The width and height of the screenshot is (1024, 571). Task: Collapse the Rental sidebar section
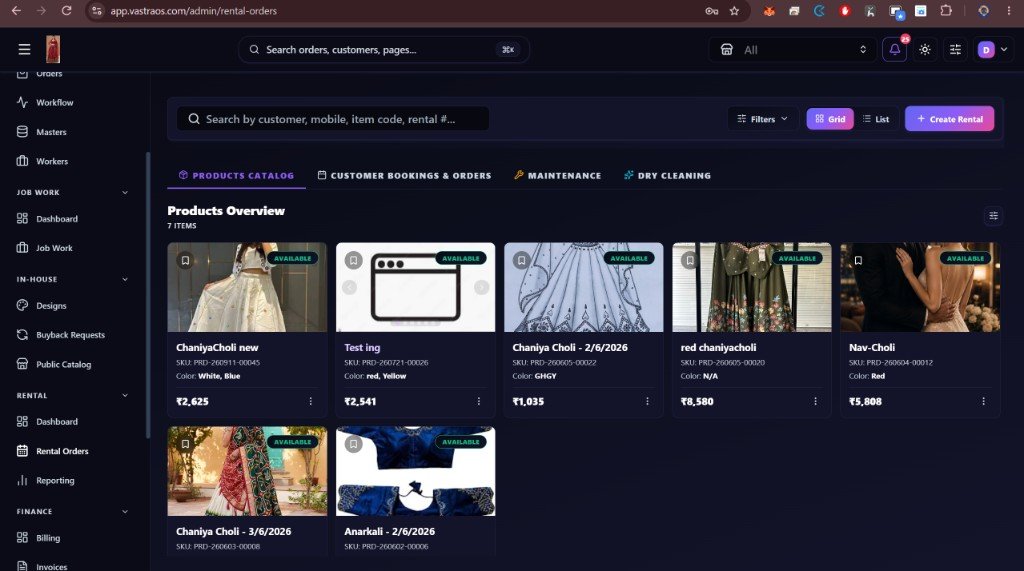pos(125,395)
